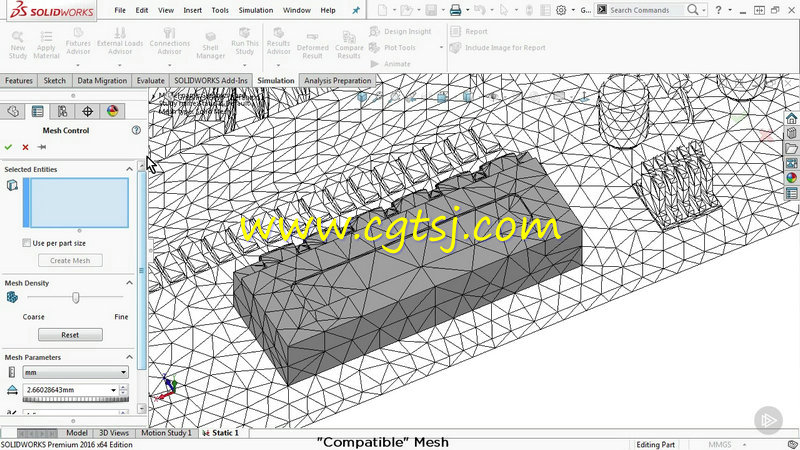Viewport: 800px width, 450px height.
Task: Open the Help question mark in title bar
Action: pyautogui.click(x=718, y=10)
